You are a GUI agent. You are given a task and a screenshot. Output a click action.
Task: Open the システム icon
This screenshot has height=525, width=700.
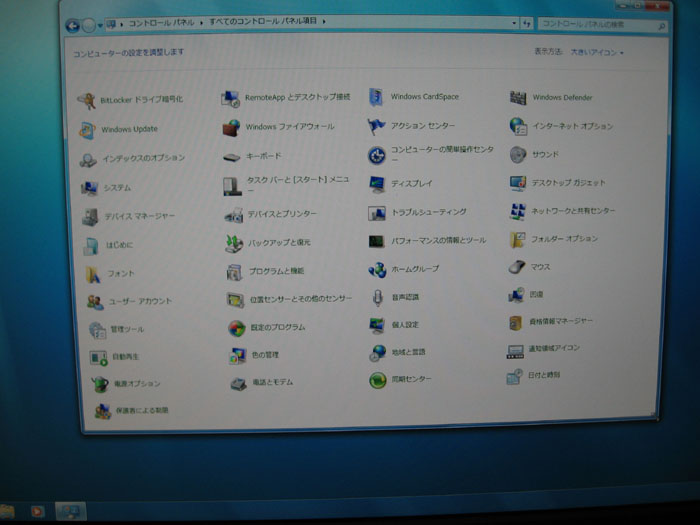[x=90, y=188]
